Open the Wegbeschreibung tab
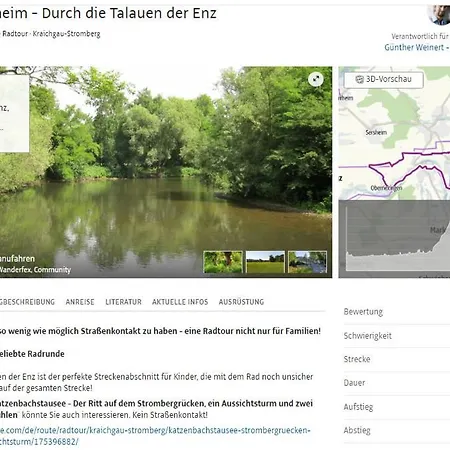 pyautogui.click(x=27, y=302)
